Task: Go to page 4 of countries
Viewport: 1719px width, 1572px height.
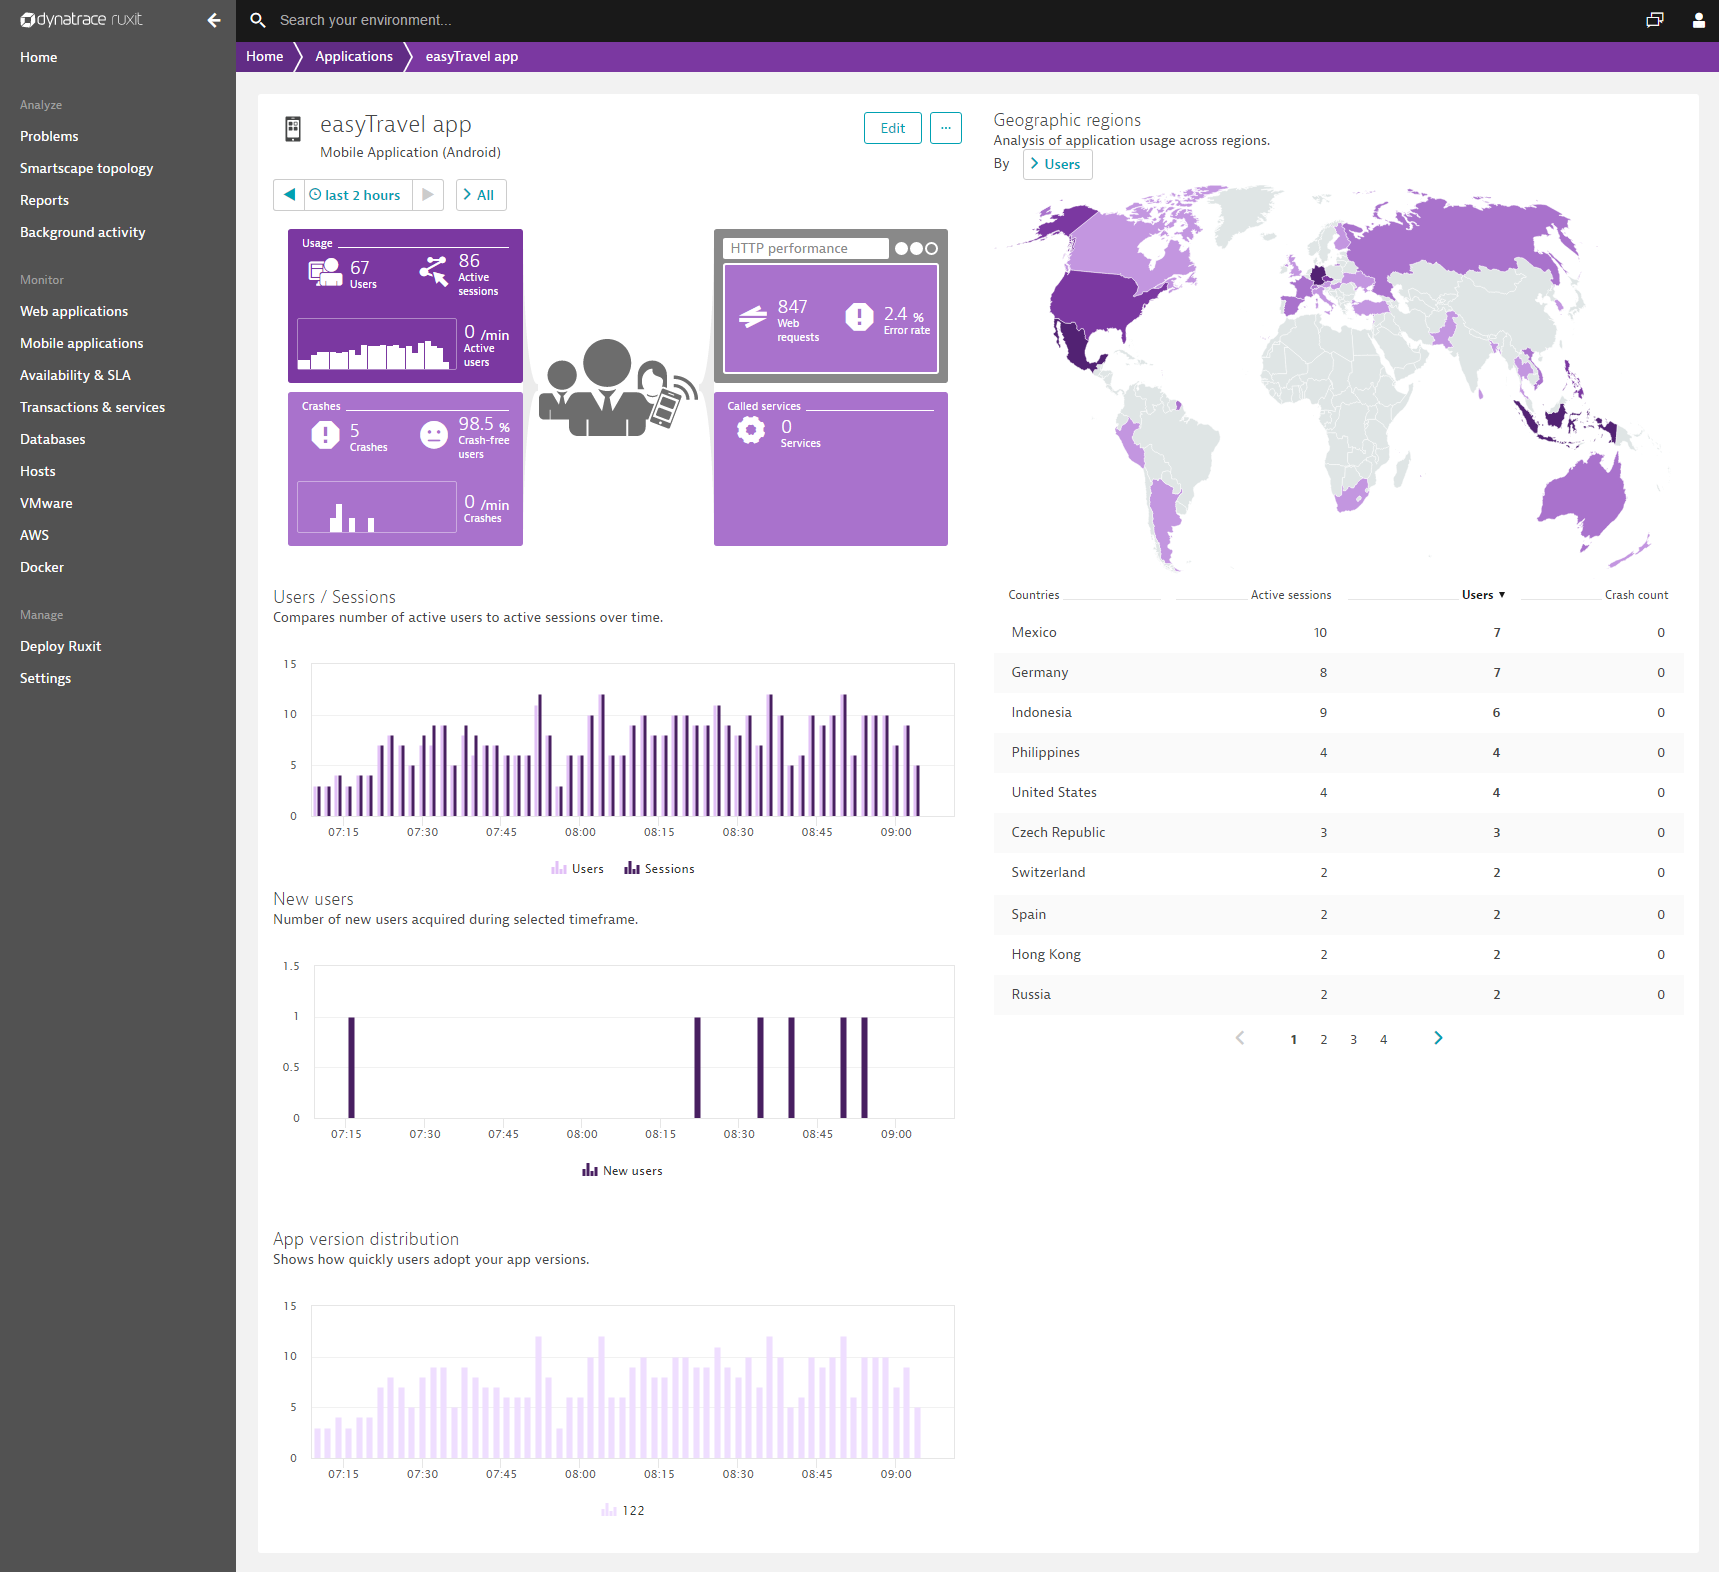Action: pyautogui.click(x=1384, y=1040)
